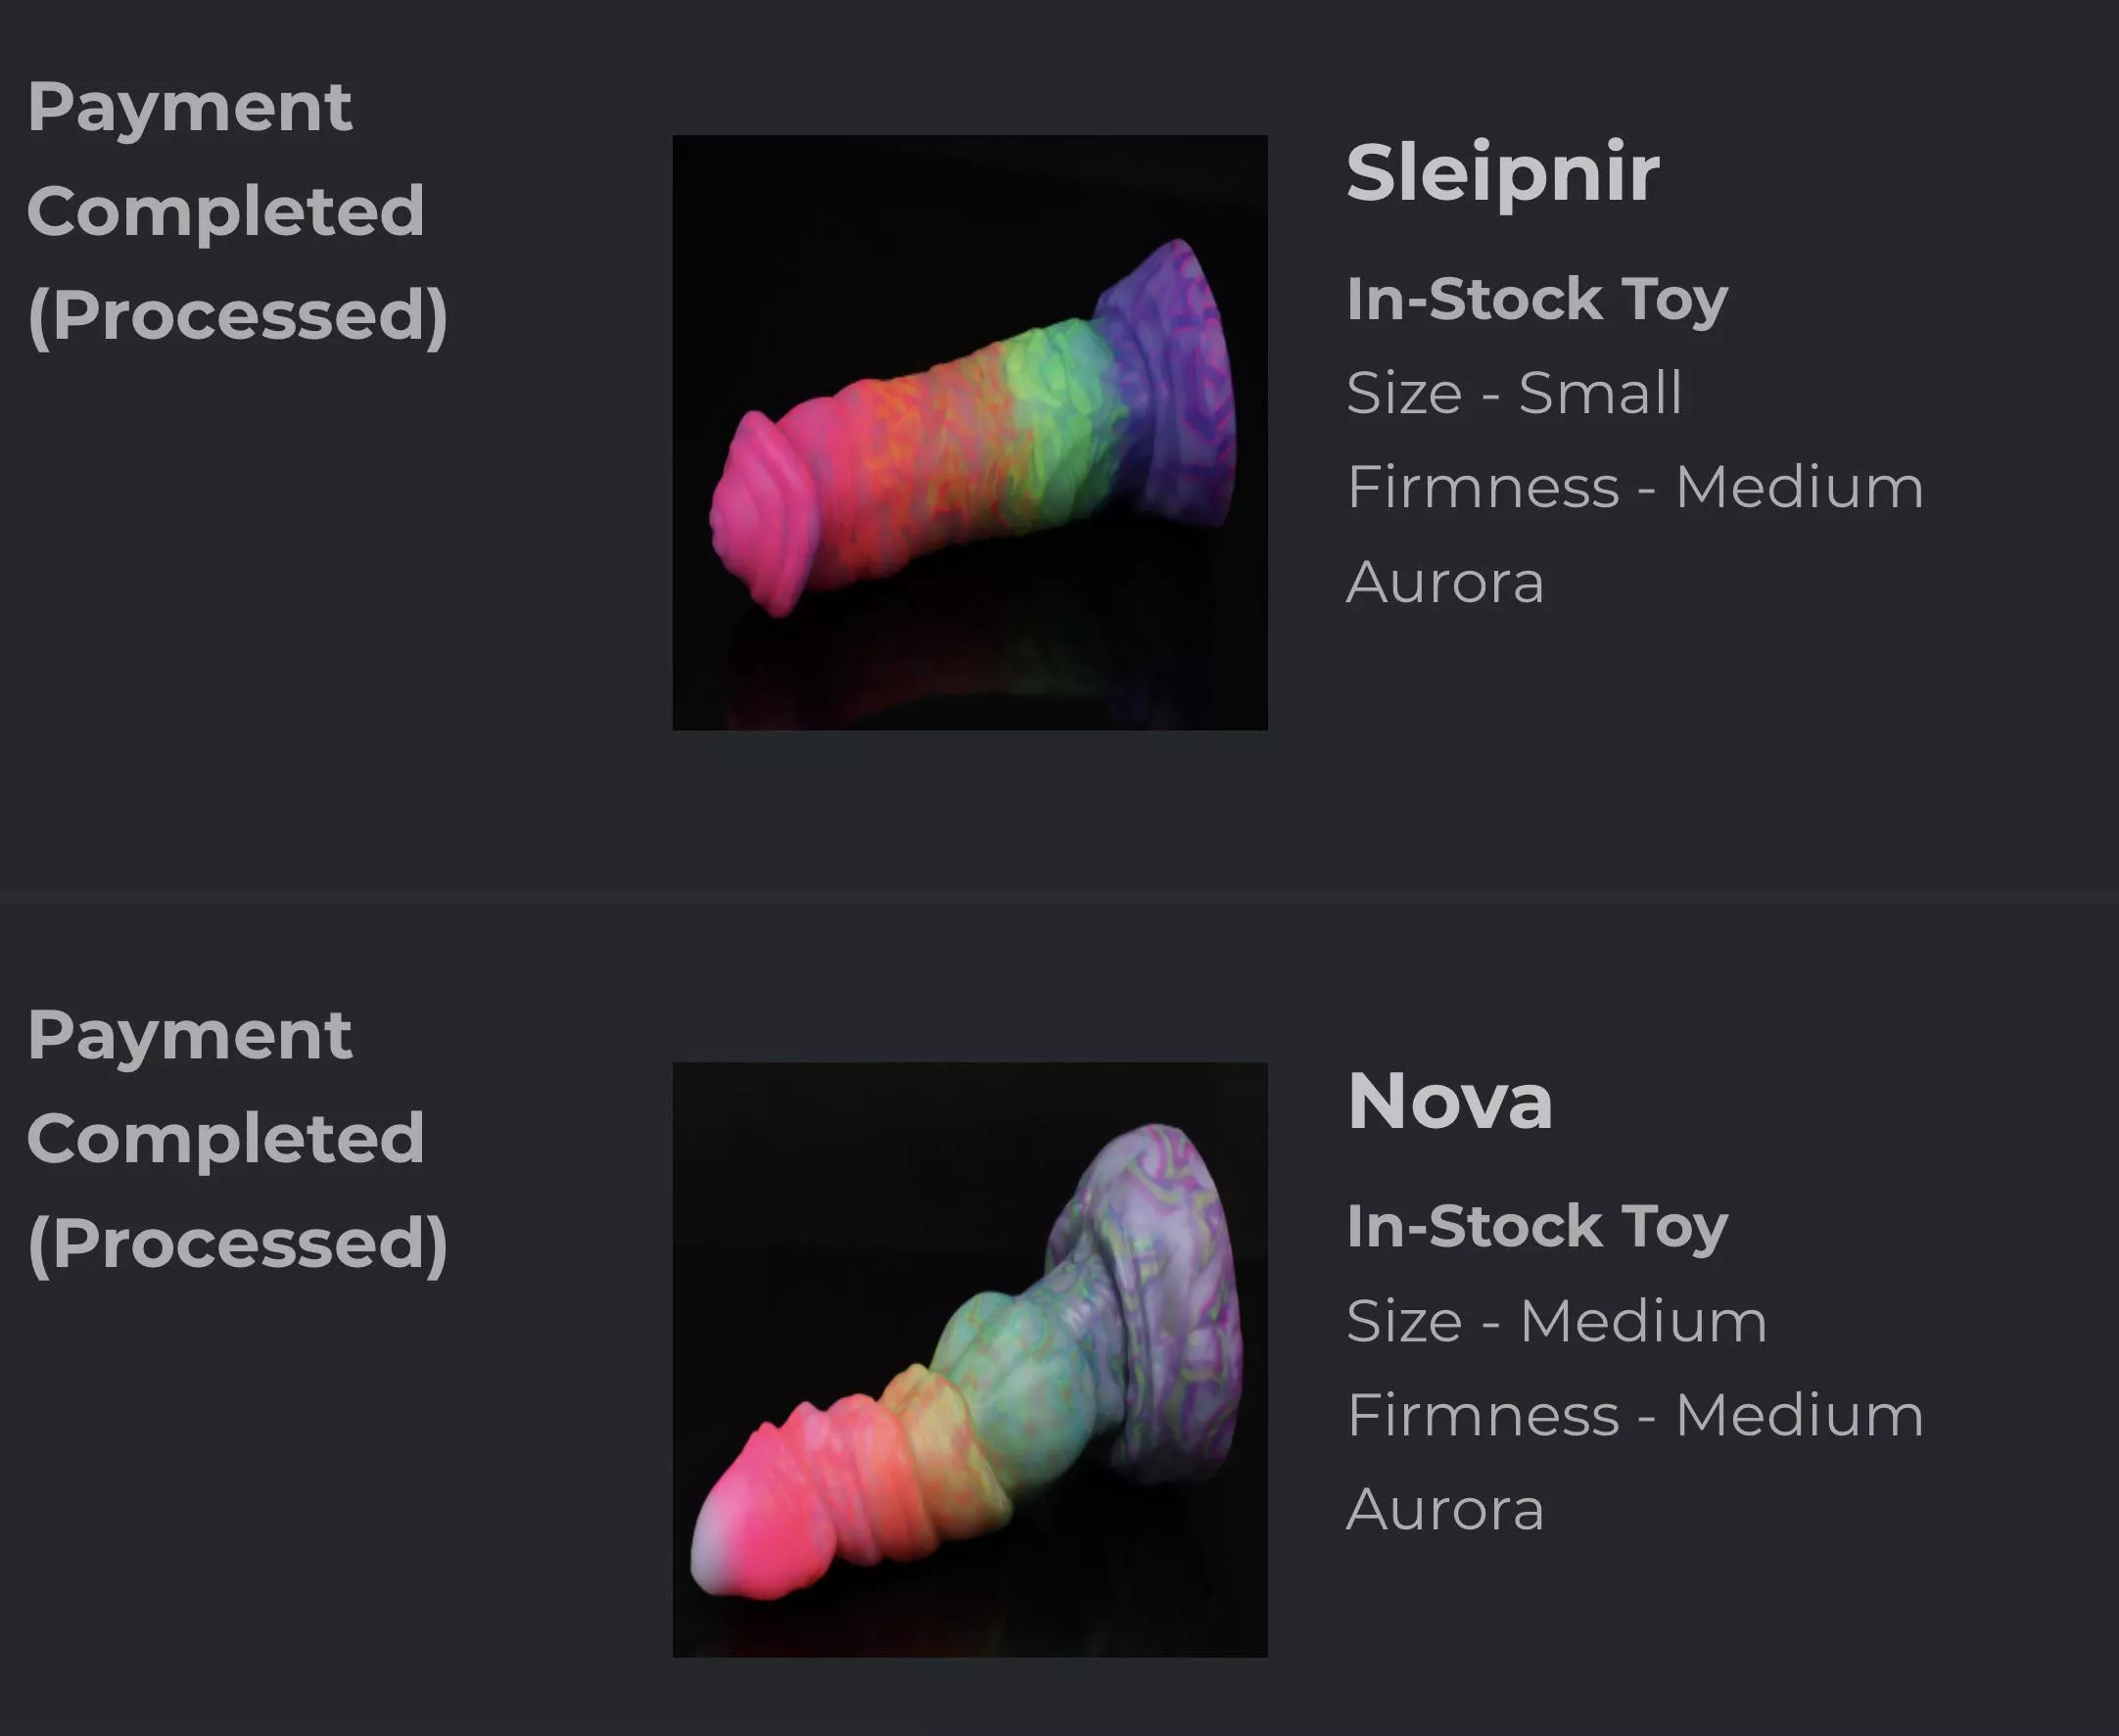Click the (Processed) text beside Sleipnir
This screenshot has height=1736, width=2119.
point(237,315)
